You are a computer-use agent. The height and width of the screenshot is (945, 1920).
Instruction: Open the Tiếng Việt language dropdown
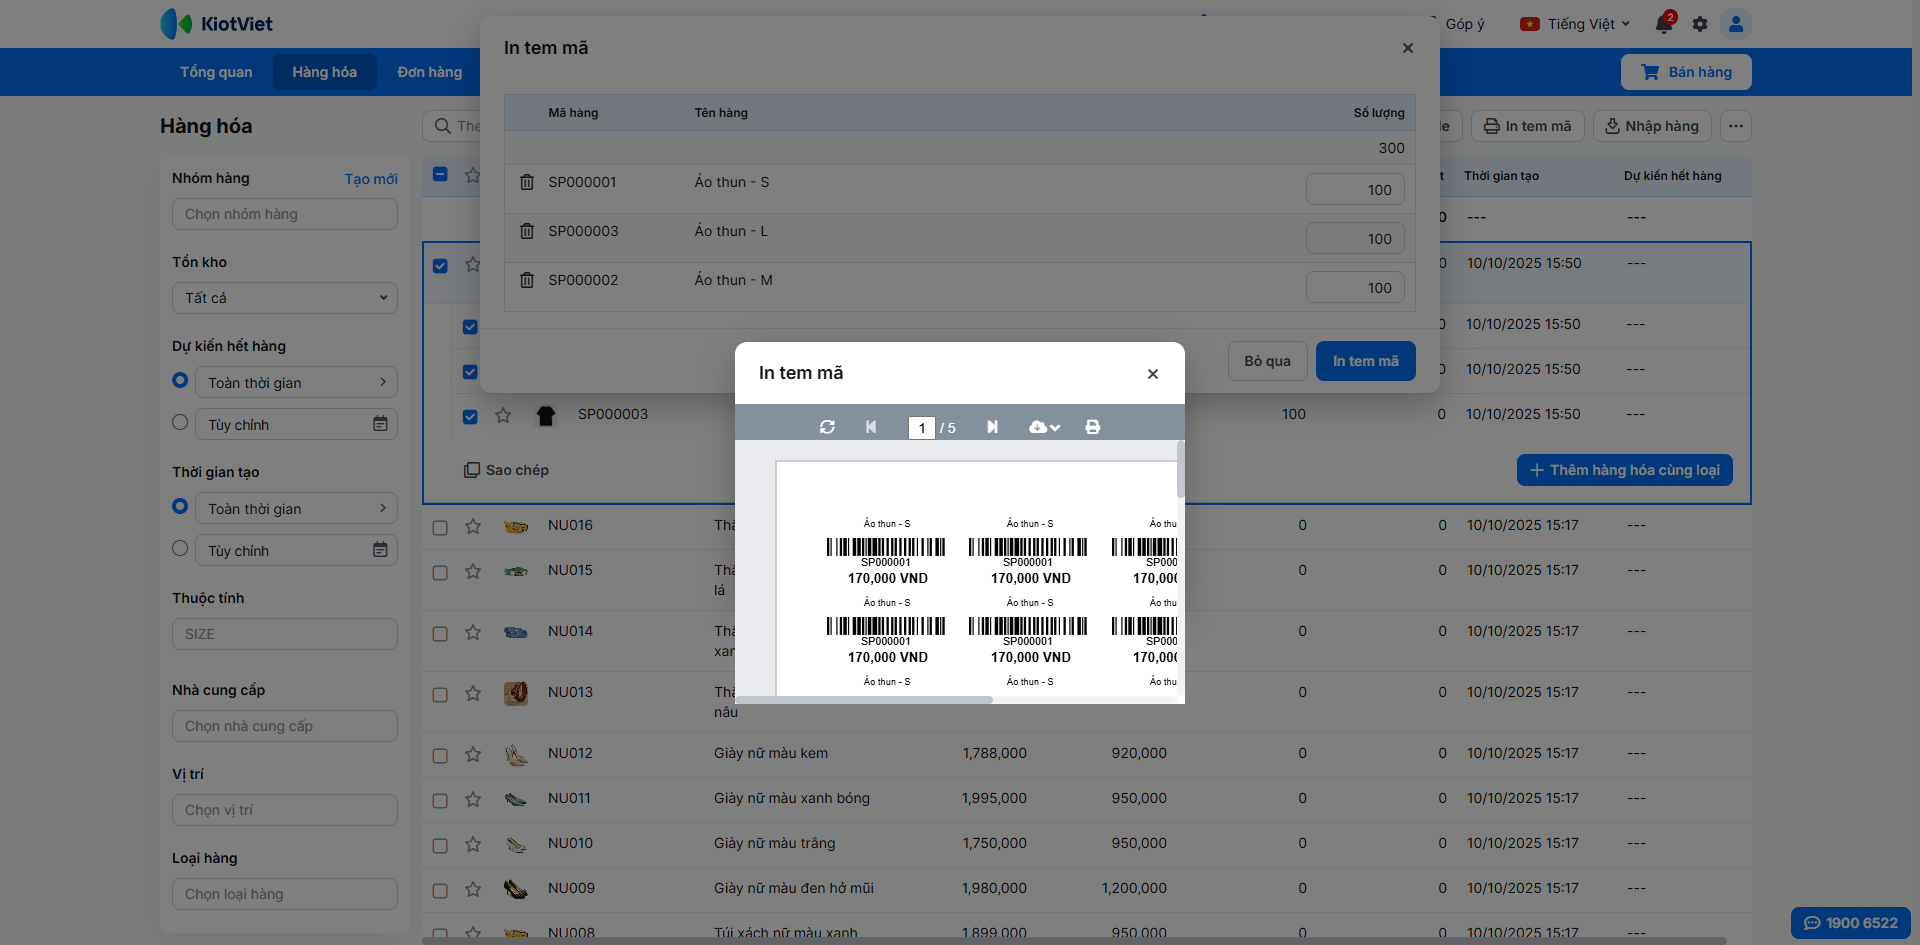click(x=1575, y=24)
